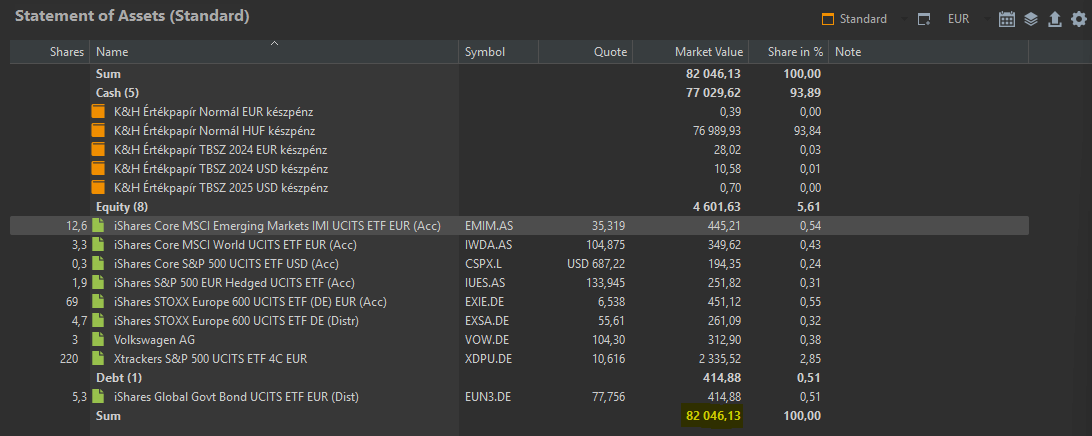Click the orange icon of TBSZ 2024 EUR készpénz
The width and height of the screenshot is (1092, 436).
(98, 150)
